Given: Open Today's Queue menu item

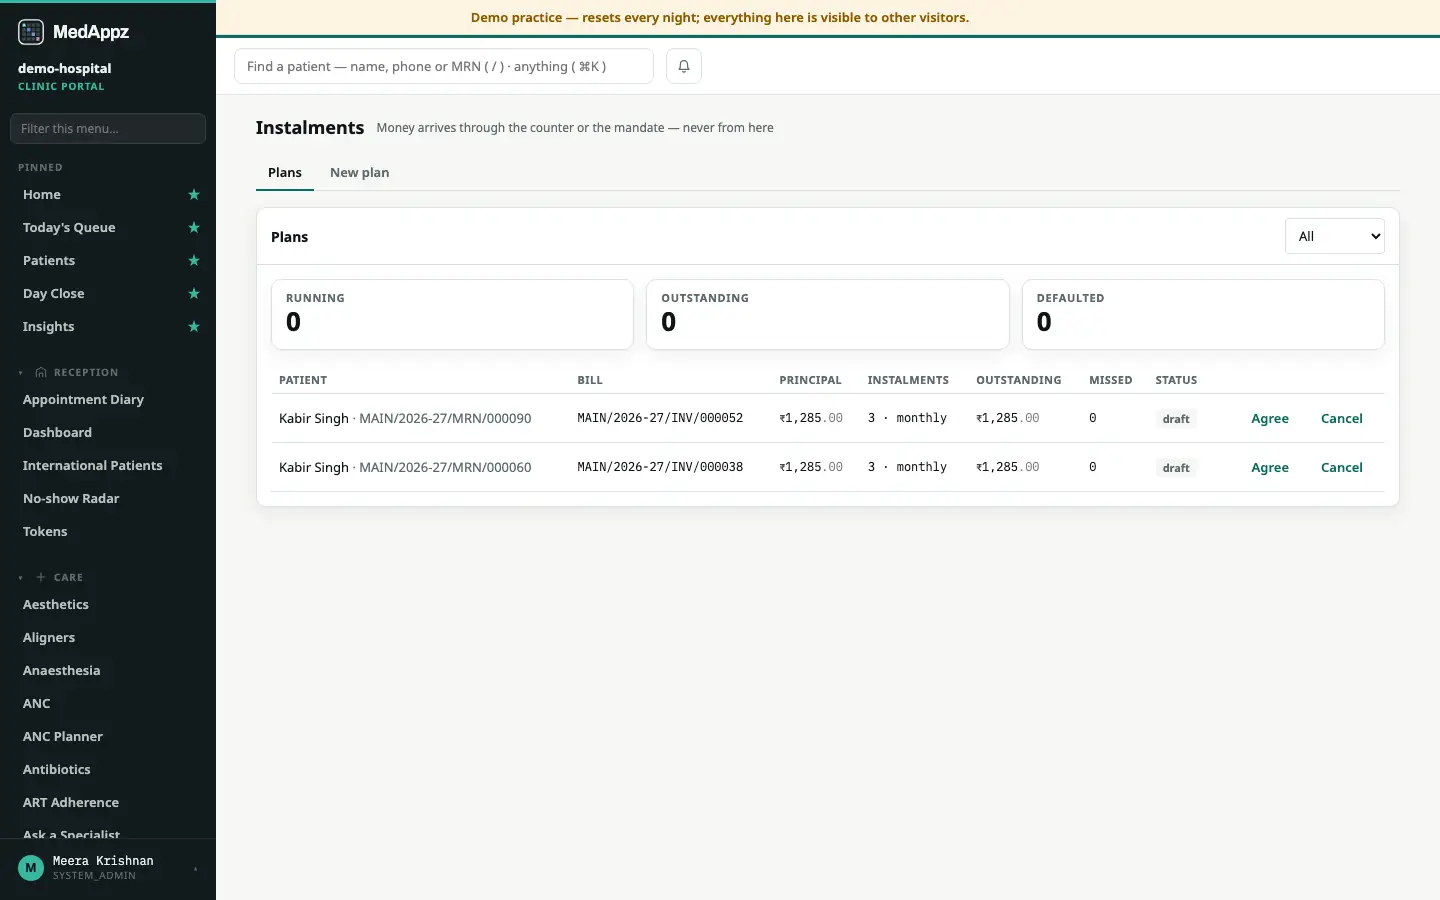Looking at the screenshot, I should click(69, 228).
